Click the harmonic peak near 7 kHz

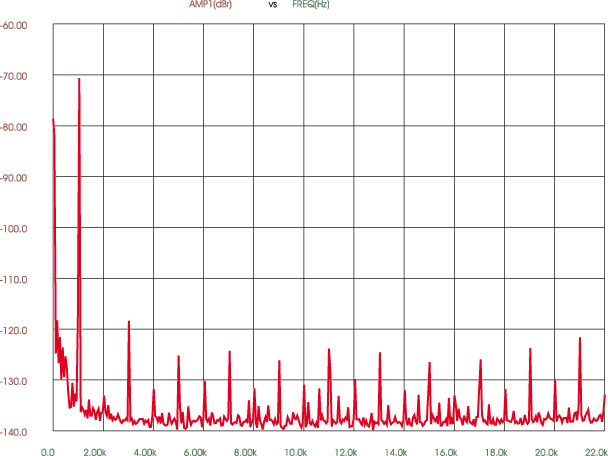[x=229, y=352]
